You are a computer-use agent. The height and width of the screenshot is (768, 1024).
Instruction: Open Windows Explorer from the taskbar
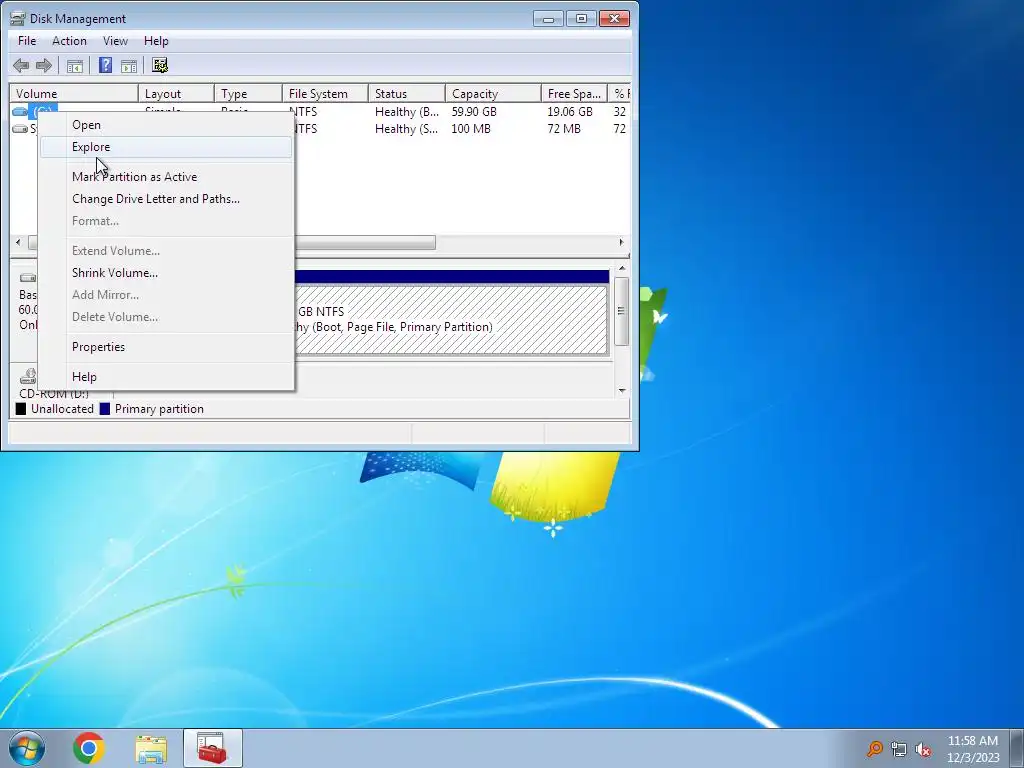point(151,748)
